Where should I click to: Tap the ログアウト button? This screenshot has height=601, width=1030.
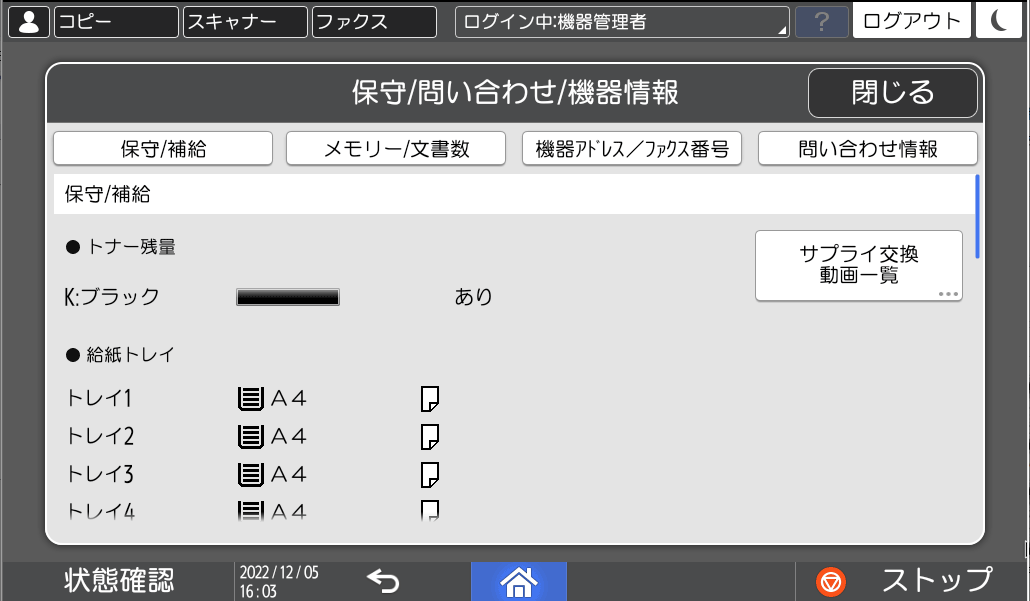pyautogui.click(x=910, y=21)
